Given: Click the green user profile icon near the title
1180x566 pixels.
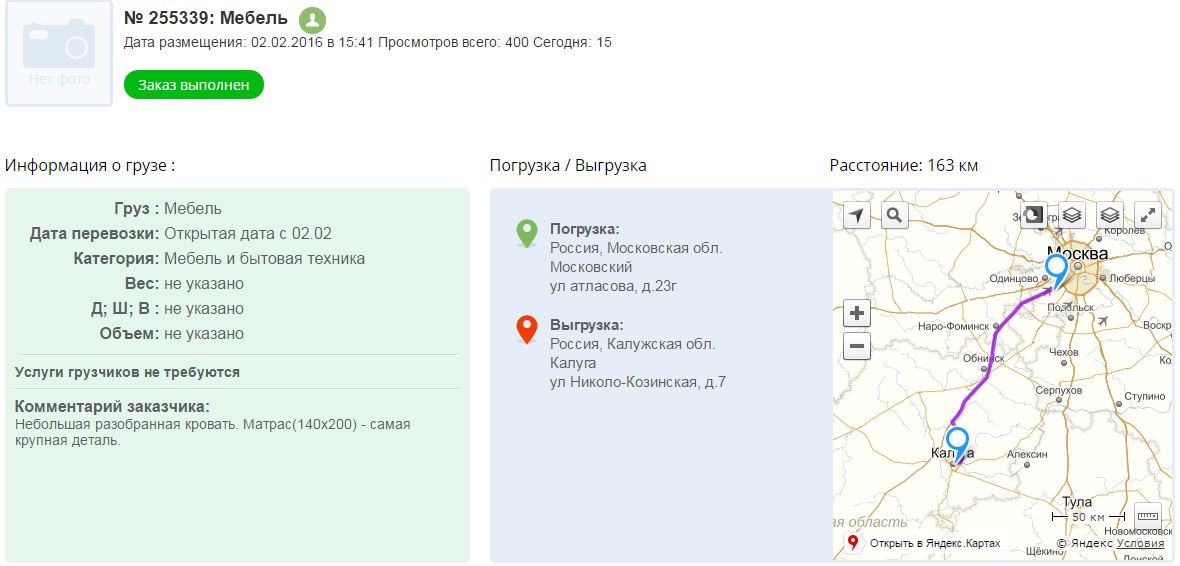Looking at the screenshot, I should (x=312, y=19).
